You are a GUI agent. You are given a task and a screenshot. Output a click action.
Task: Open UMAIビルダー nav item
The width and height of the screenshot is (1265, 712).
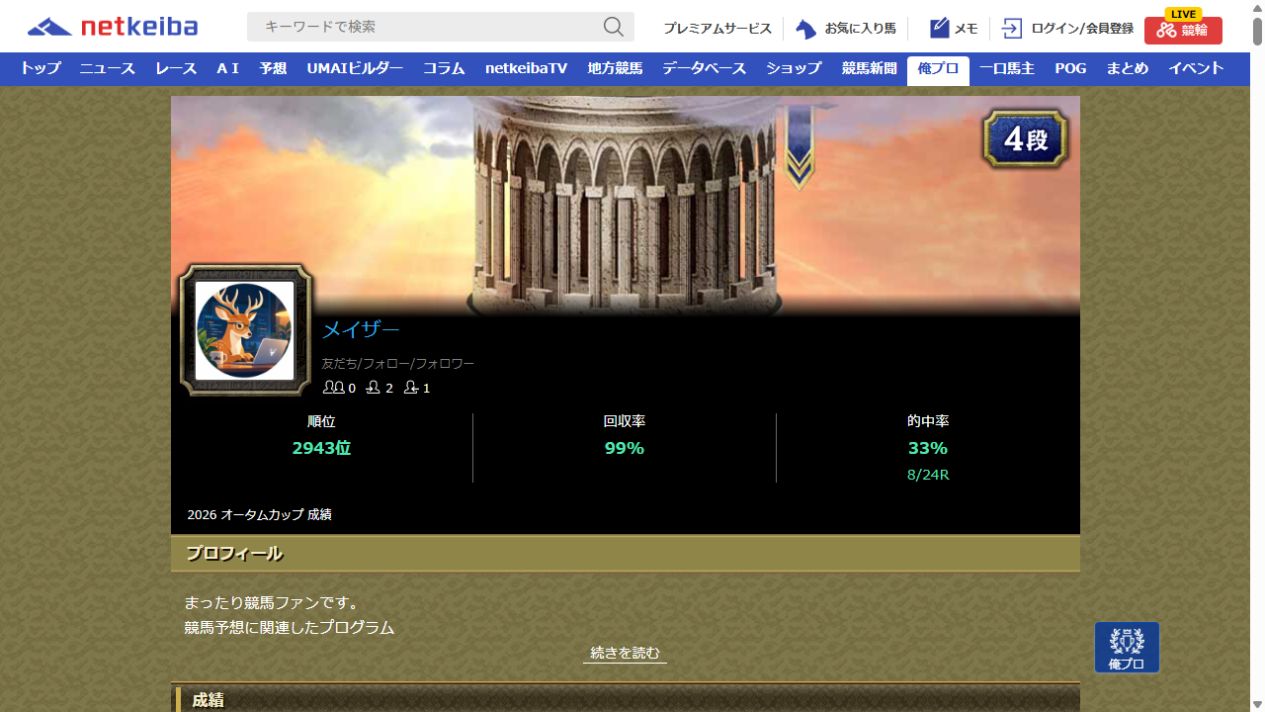click(355, 69)
